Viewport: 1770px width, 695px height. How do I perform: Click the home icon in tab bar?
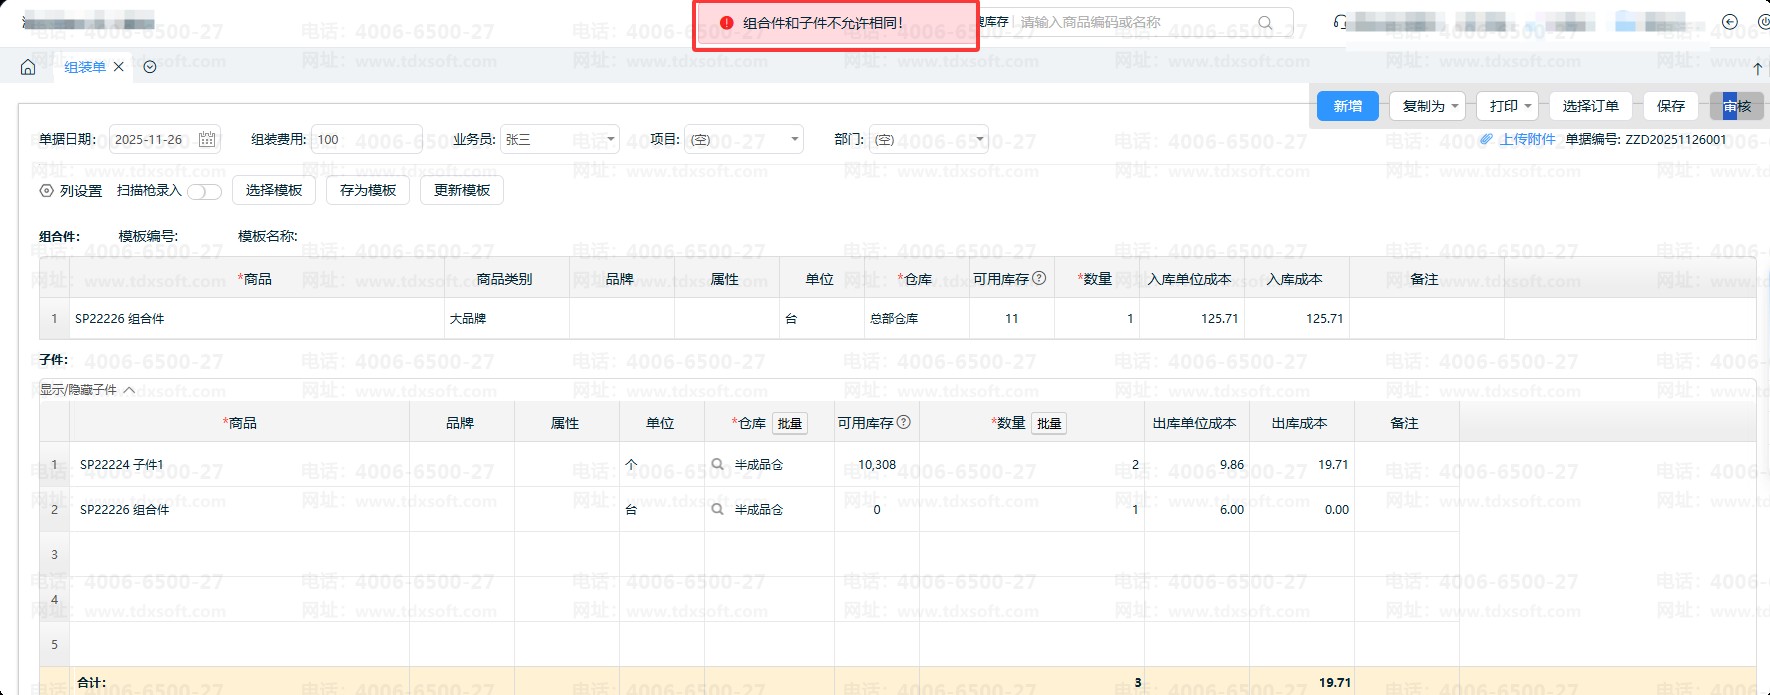[28, 67]
